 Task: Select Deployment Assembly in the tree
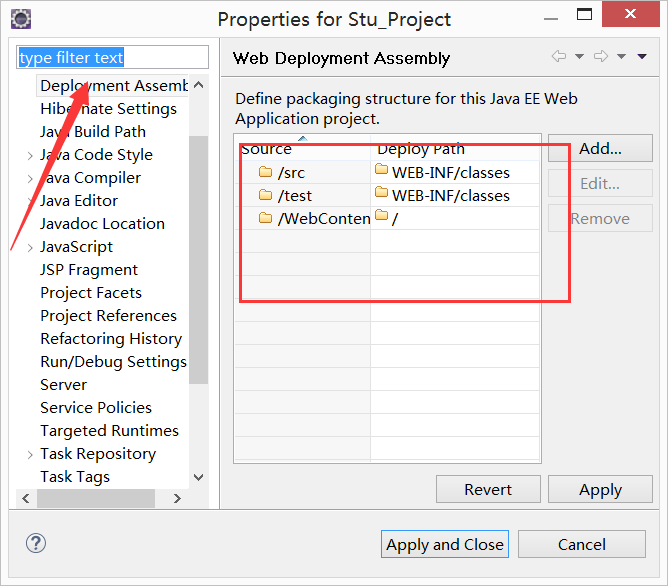pos(114,86)
